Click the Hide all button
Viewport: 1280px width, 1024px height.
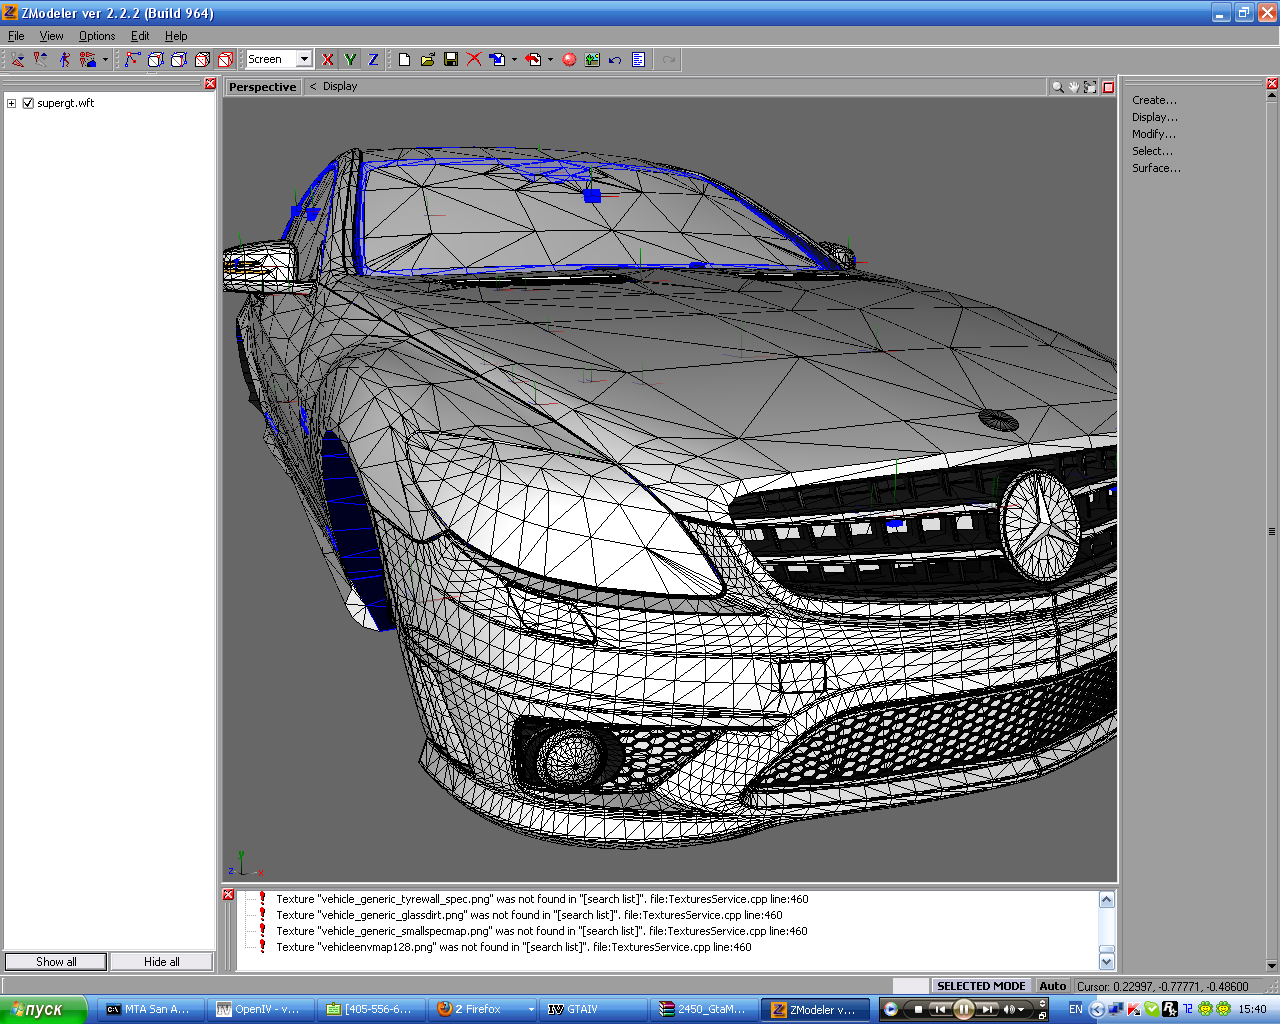[162, 962]
